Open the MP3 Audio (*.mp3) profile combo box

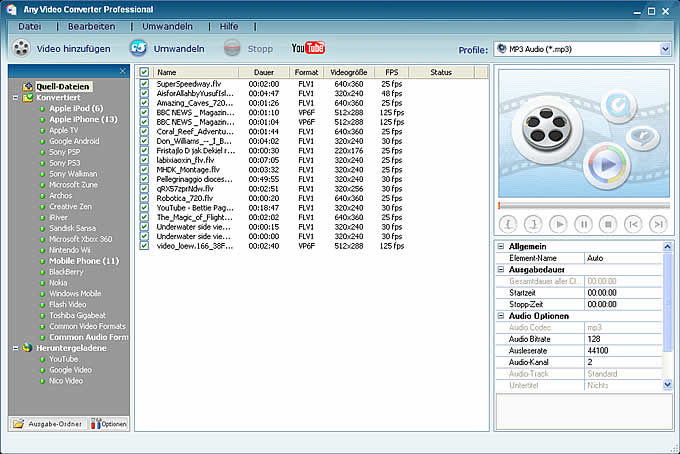582,49
